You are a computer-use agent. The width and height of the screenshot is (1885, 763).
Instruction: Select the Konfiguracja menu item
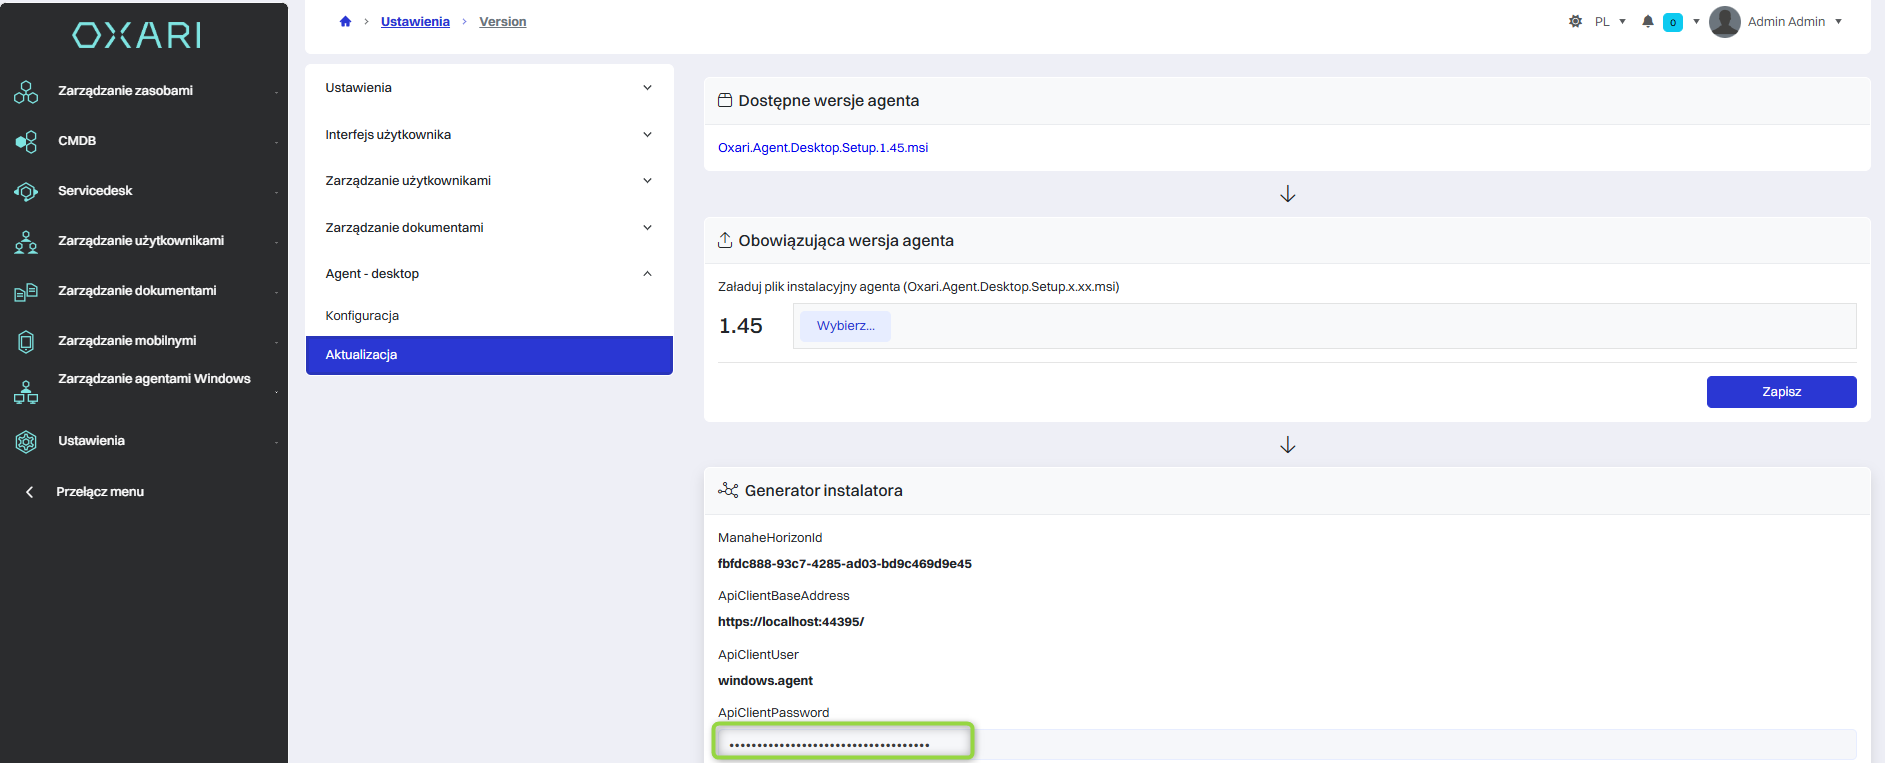click(489, 315)
